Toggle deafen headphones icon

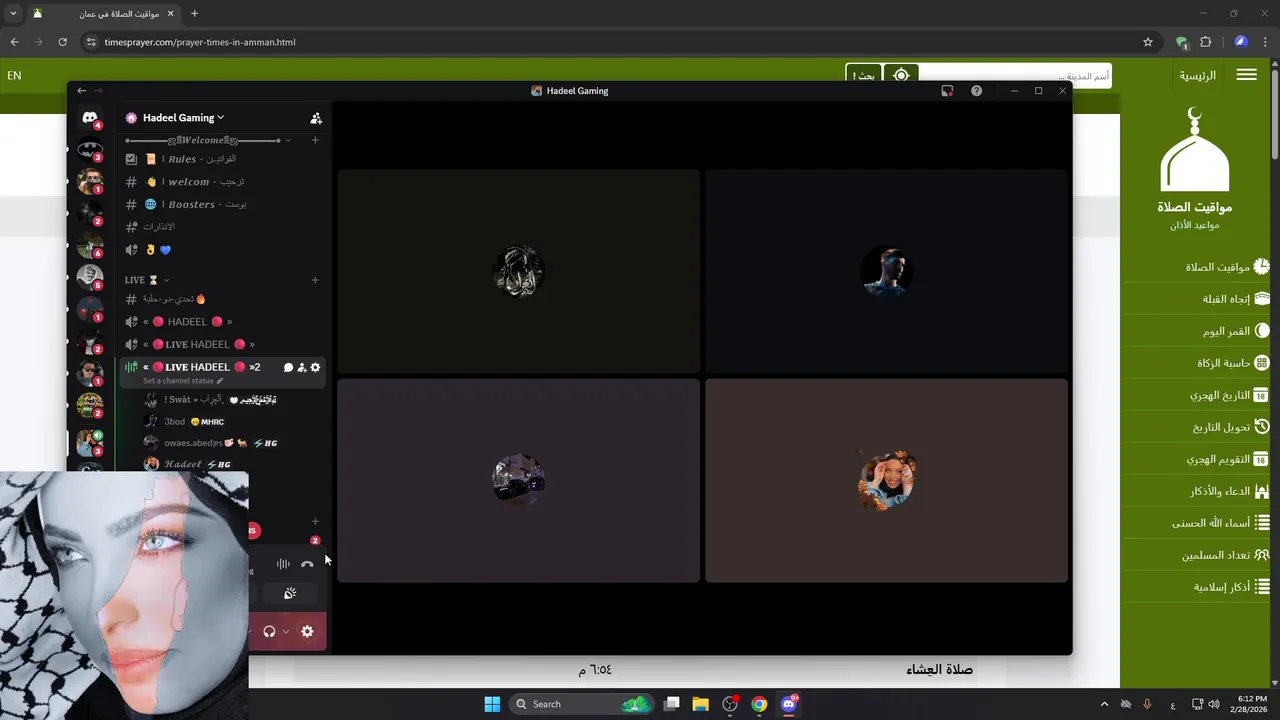269,632
